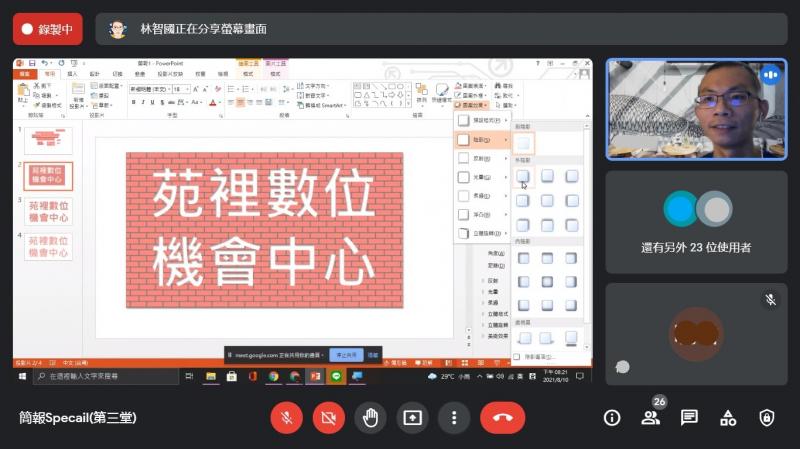Viewport: 800px width, 449px height.
Task: Open the three-dot more options menu
Action: coord(454,418)
